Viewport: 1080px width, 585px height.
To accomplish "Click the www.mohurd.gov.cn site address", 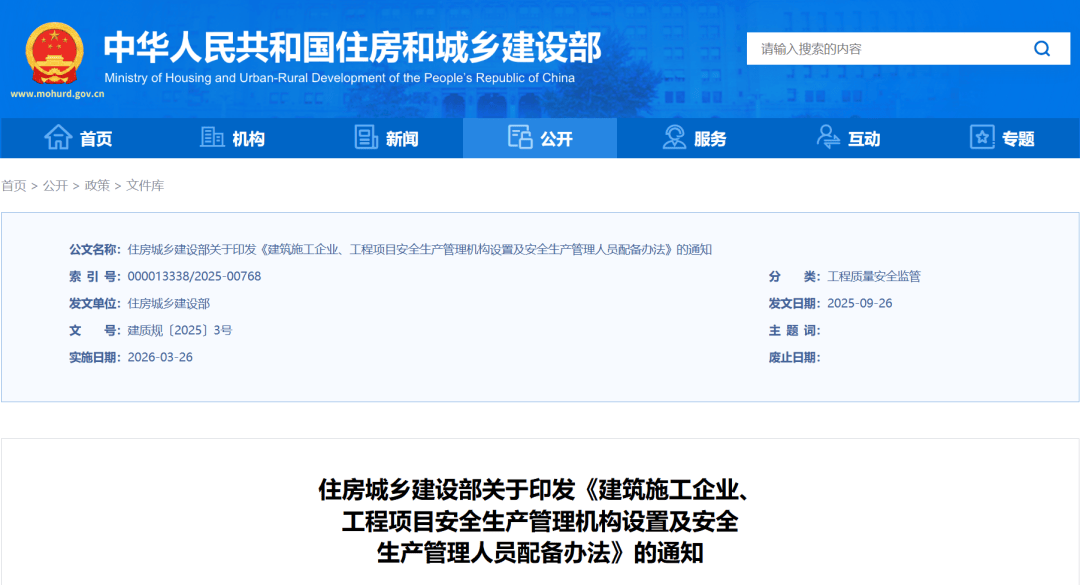I will pyautogui.click(x=57, y=94).
